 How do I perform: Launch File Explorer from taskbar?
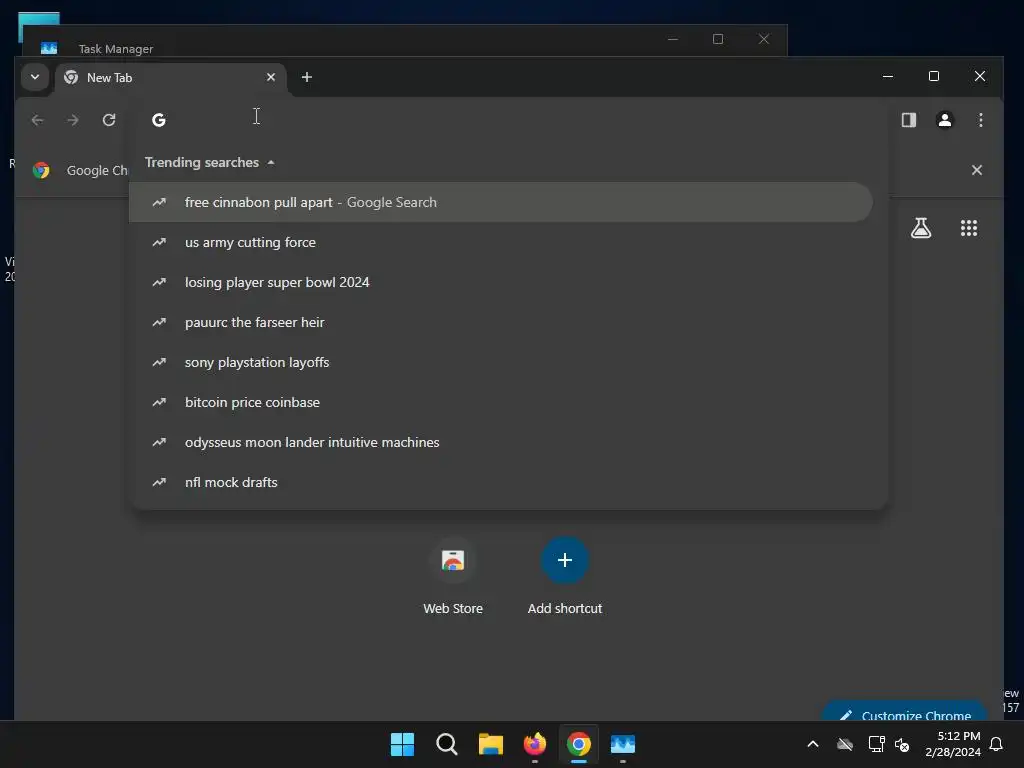pyautogui.click(x=490, y=744)
